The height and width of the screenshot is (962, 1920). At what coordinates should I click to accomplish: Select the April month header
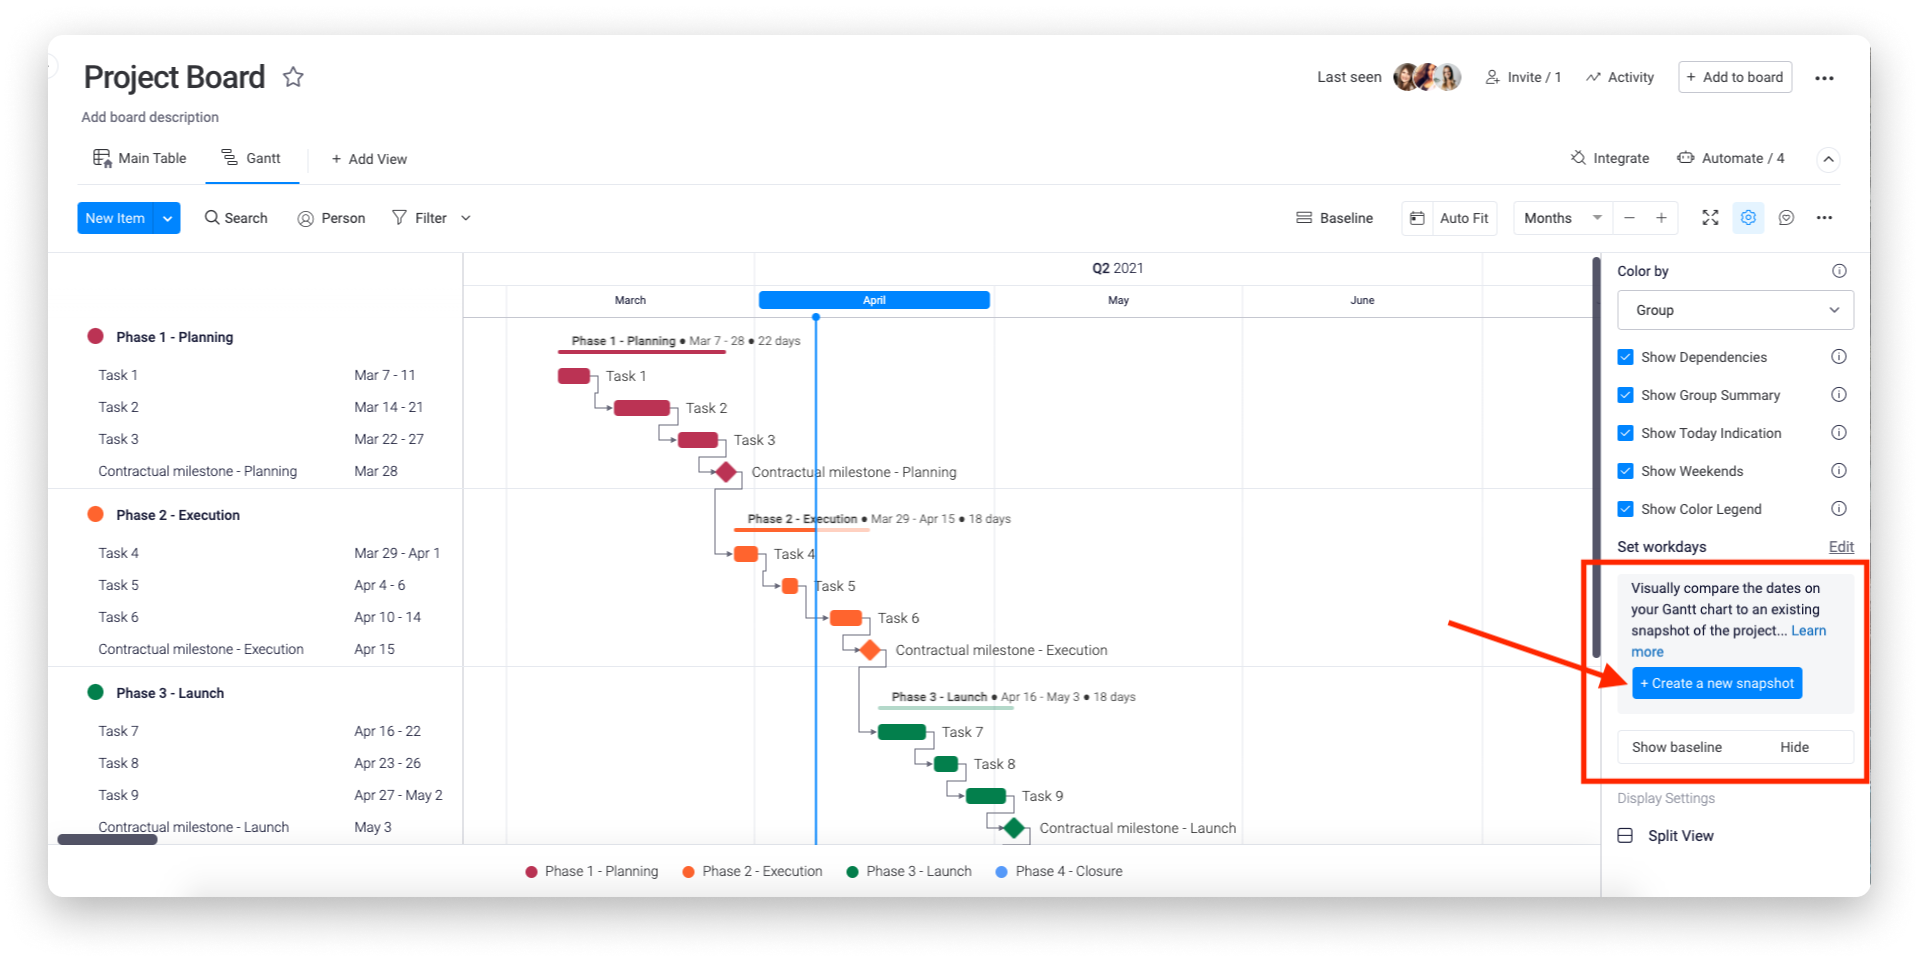pos(874,300)
